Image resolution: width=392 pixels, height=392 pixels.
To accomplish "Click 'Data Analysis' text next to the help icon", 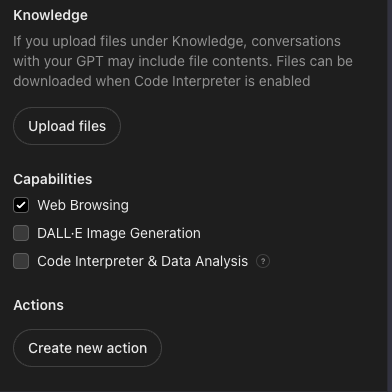I will 204,262.
